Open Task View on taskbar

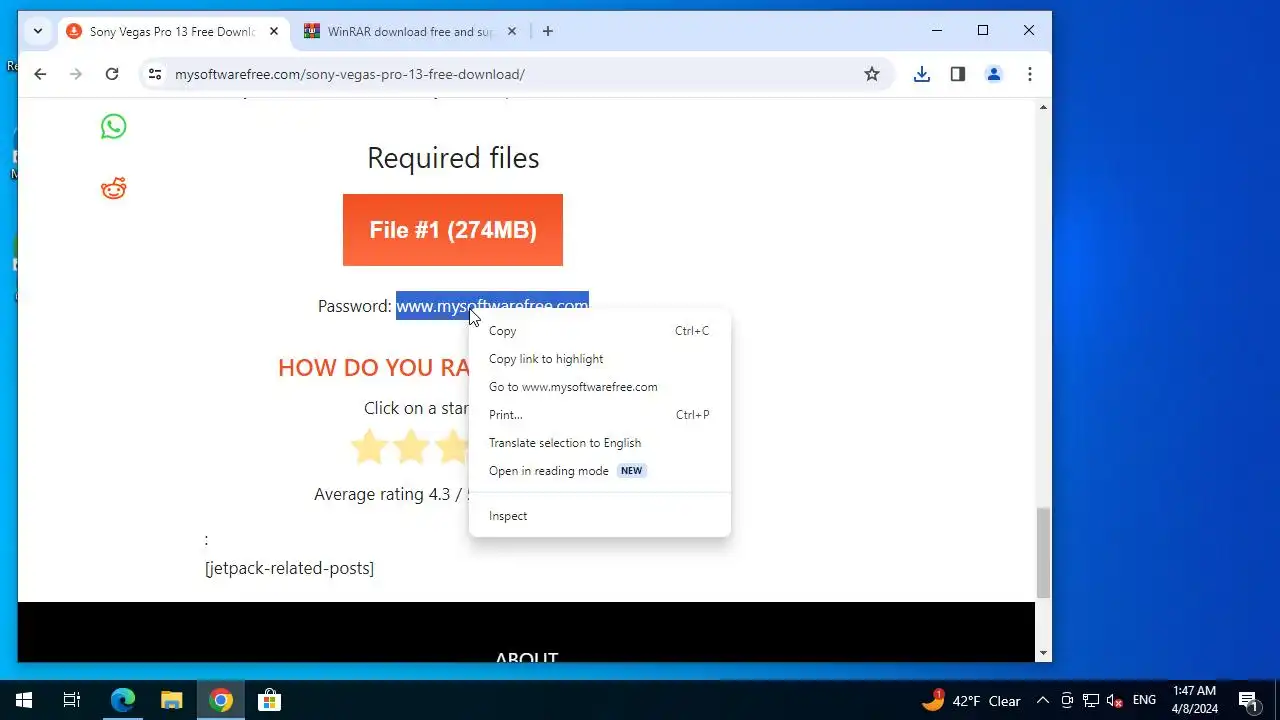click(x=72, y=700)
